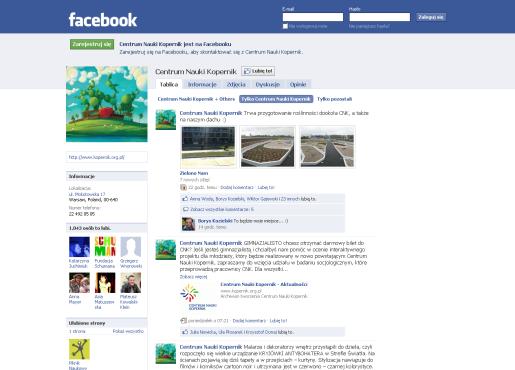The image size is (515, 370).
Task: Click the comment bubble icon
Action: point(186,209)
